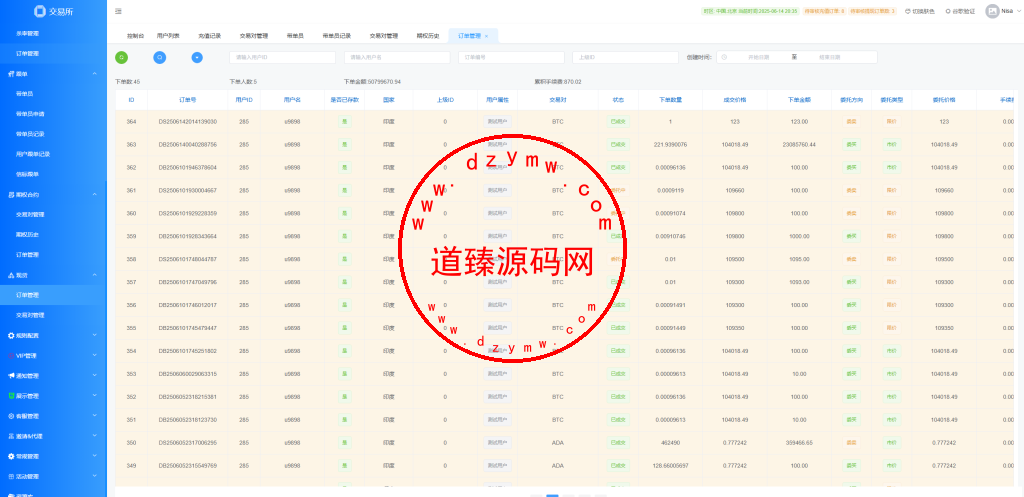Click the 活动管理 grid icon
Image resolution: width=1024 pixels, height=497 pixels.
[11, 477]
